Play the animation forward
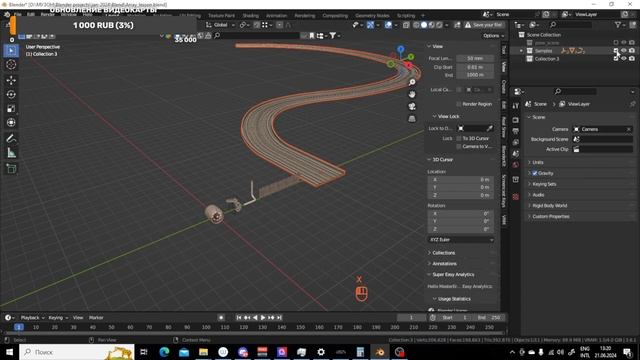Image resolution: width=640 pixels, height=360 pixels. click(263, 318)
